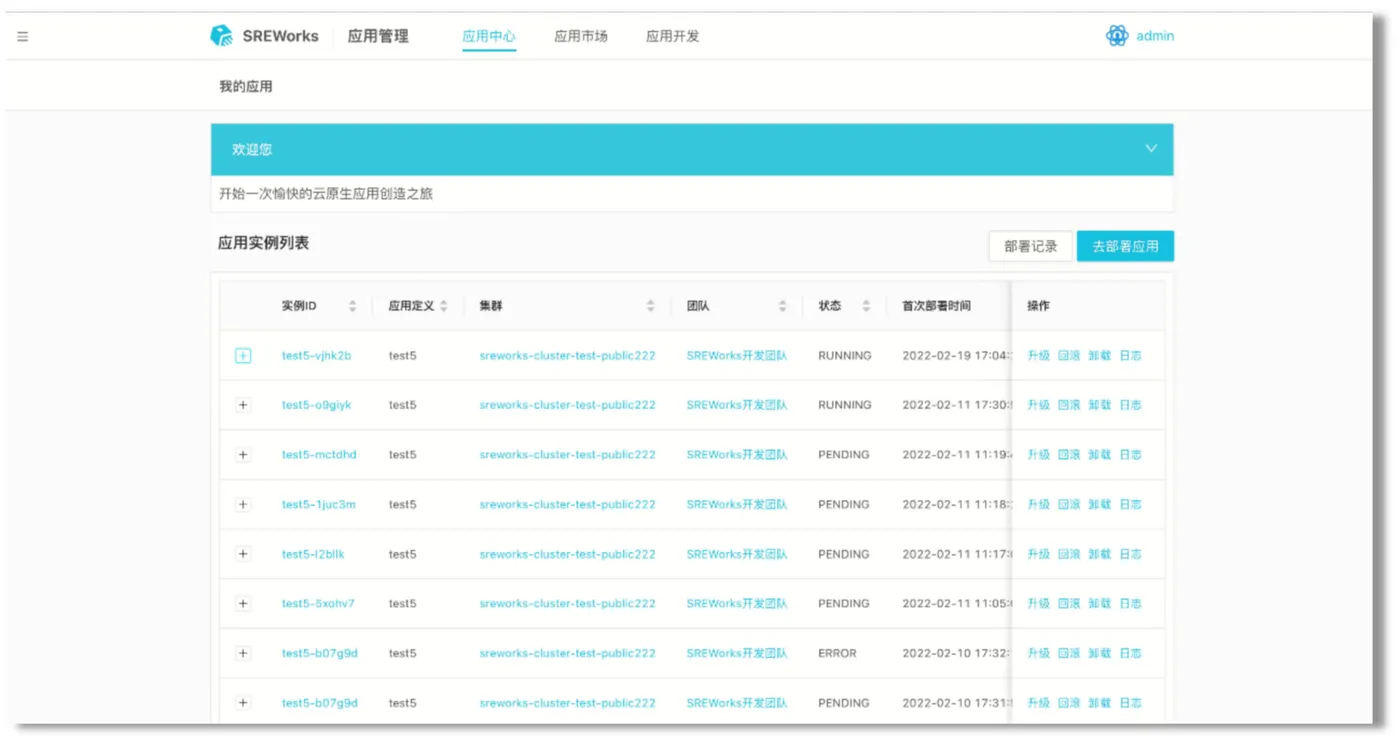Click the admin username

pyautogui.click(x=1155, y=36)
